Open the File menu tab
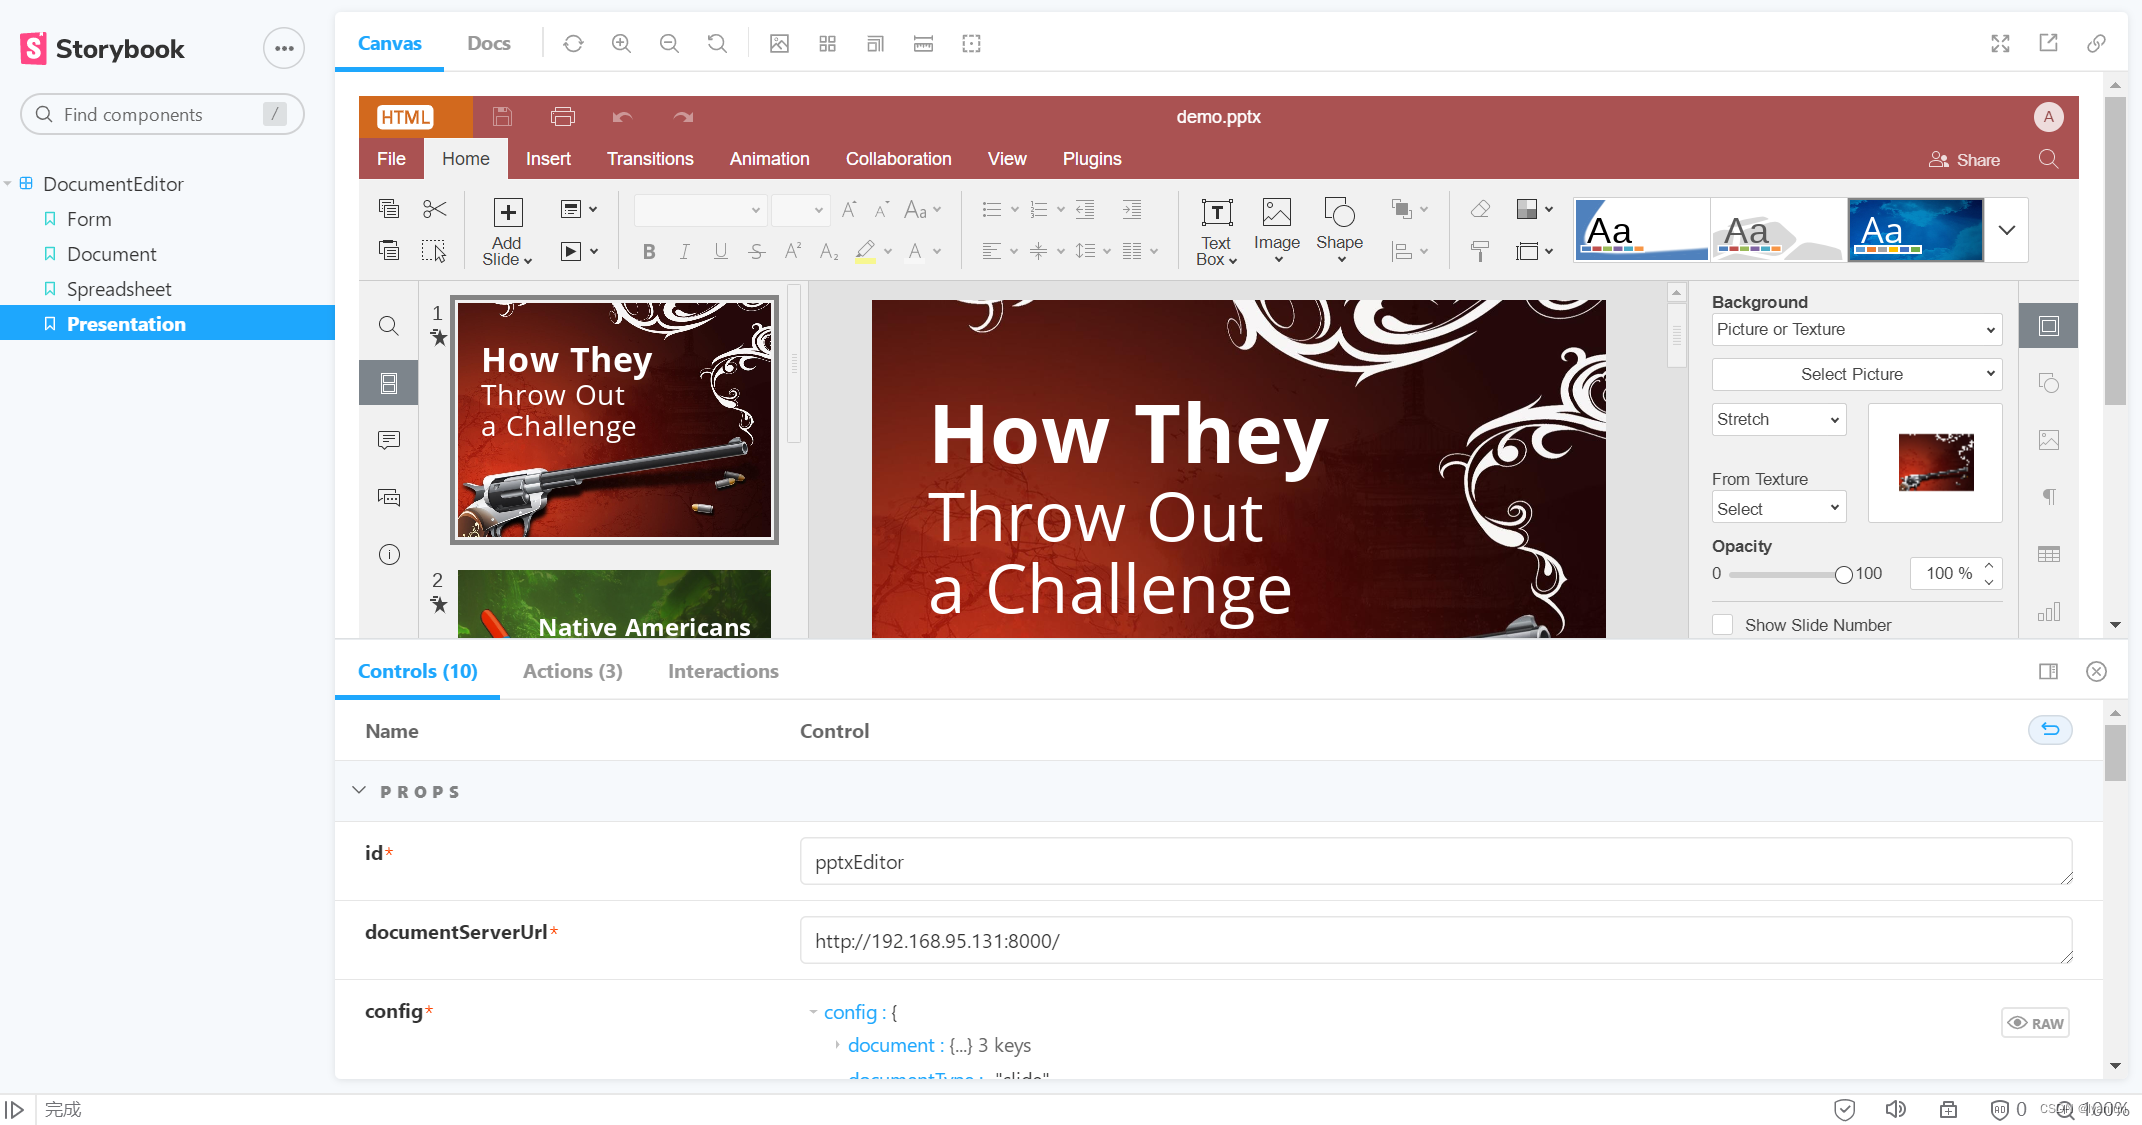Image resolution: width=2142 pixels, height=1125 pixels. pyautogui.click(x=391, y=159)
